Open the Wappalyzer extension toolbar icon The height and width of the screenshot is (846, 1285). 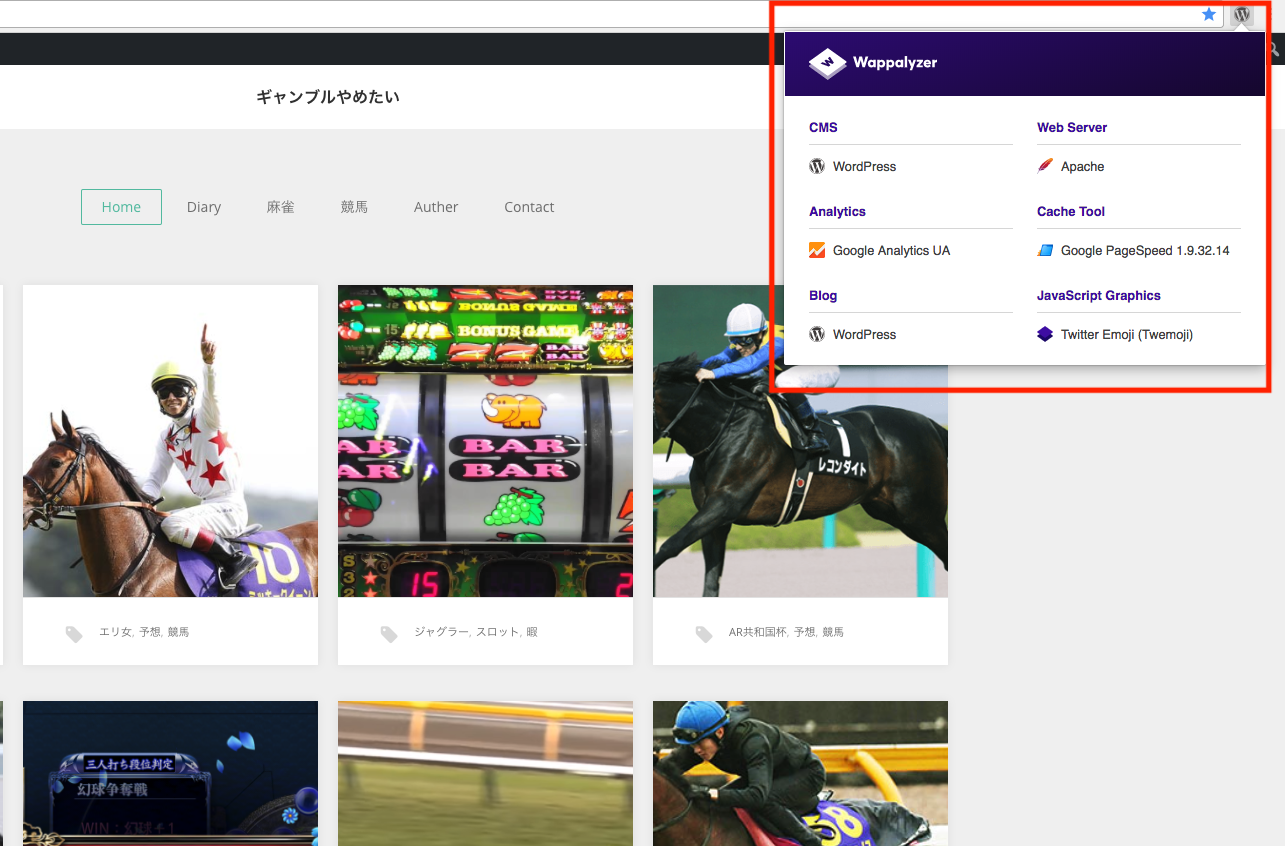[1242, 15]
